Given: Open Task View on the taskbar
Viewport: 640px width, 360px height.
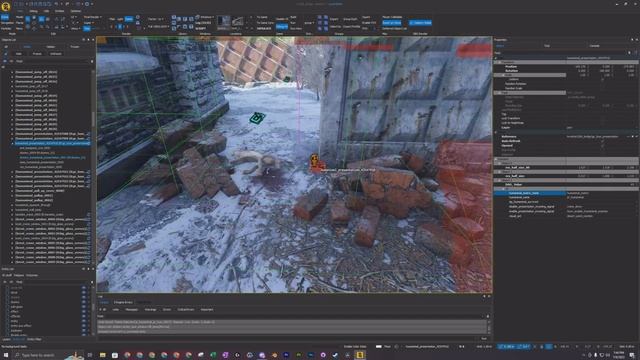Looking at the screenshot, I should (x=90, y=355).
